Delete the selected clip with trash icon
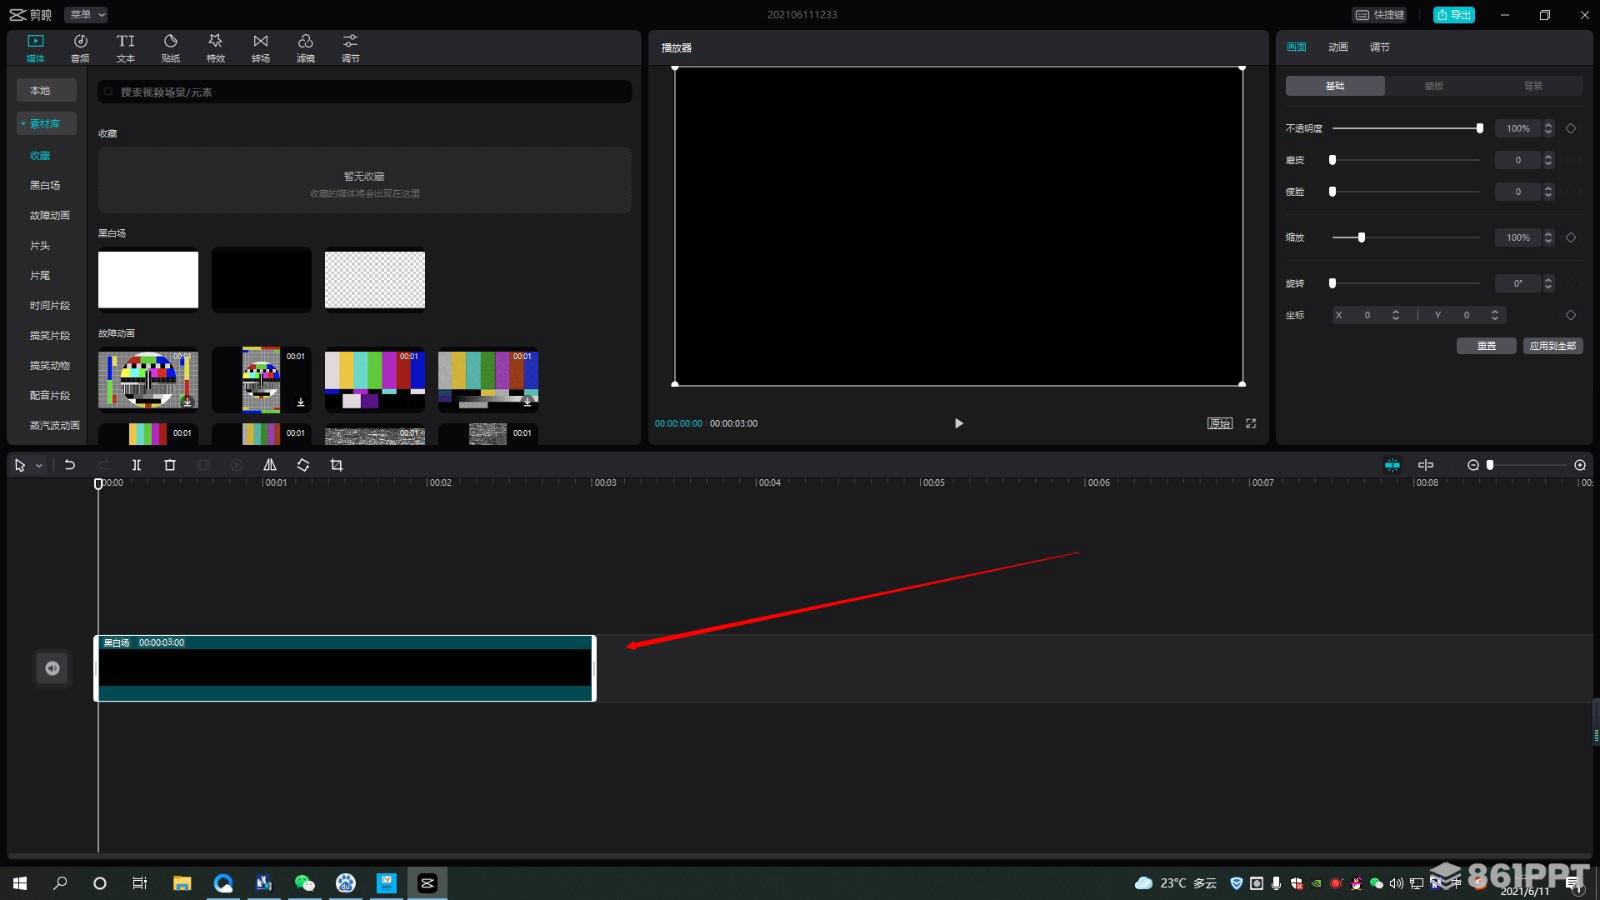The height and width of the screenshot is (900, 1600). click(x=170, y=465)
